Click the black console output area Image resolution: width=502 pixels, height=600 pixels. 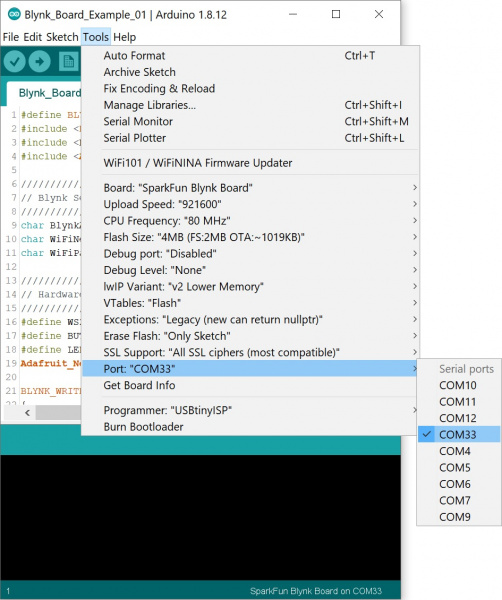200,517
